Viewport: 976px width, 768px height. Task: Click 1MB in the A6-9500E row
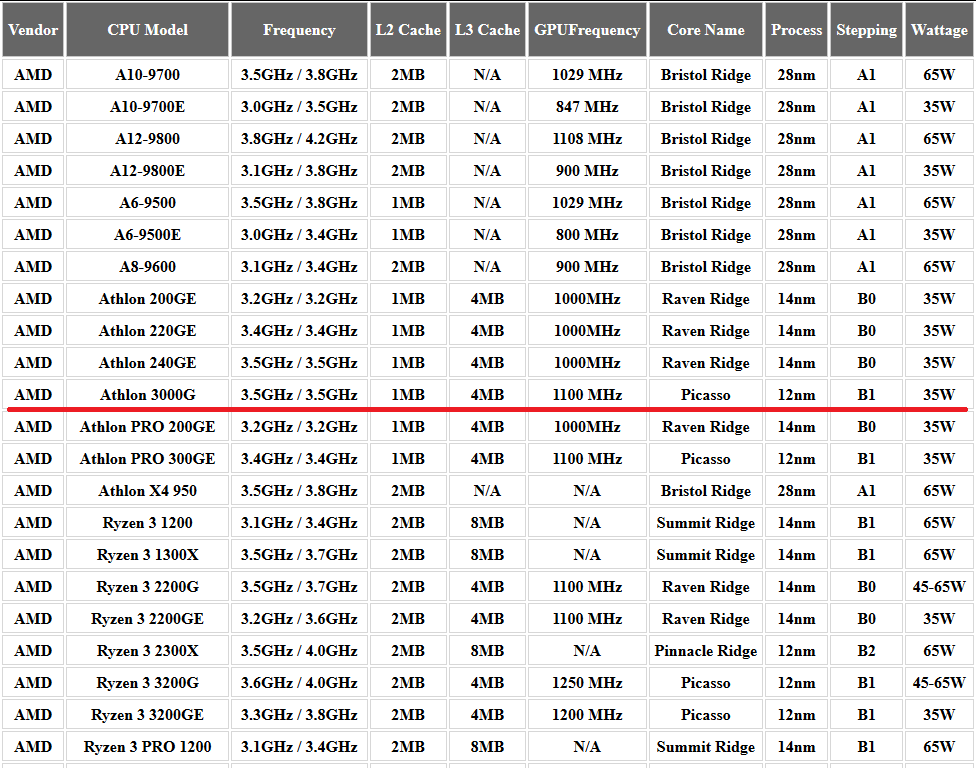tap(408, 235)
